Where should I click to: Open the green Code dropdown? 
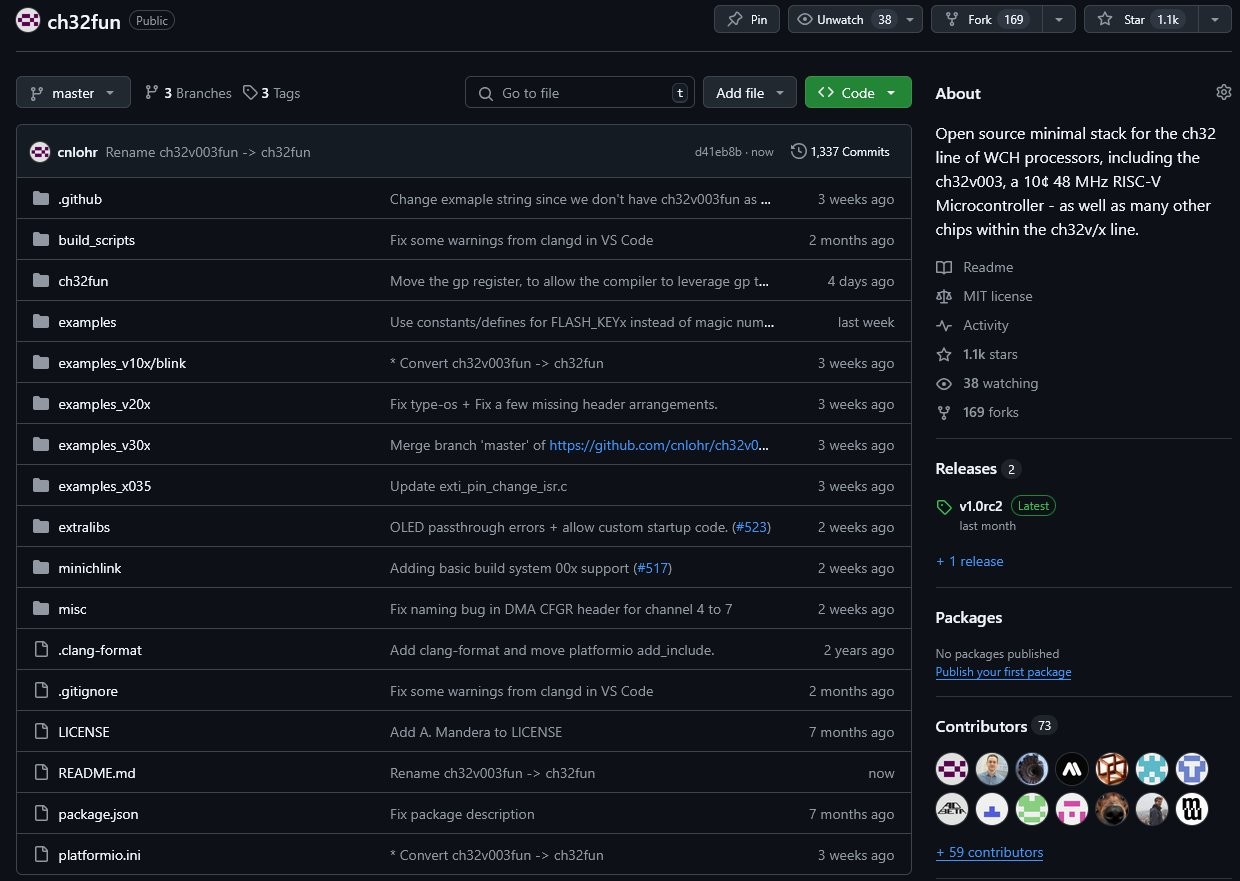click(858, 93)
